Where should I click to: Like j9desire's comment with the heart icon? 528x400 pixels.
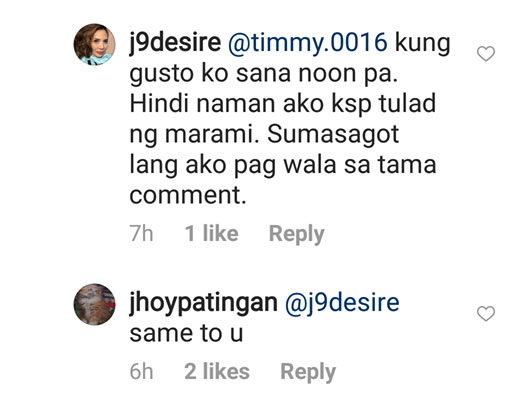coord(486,54)
